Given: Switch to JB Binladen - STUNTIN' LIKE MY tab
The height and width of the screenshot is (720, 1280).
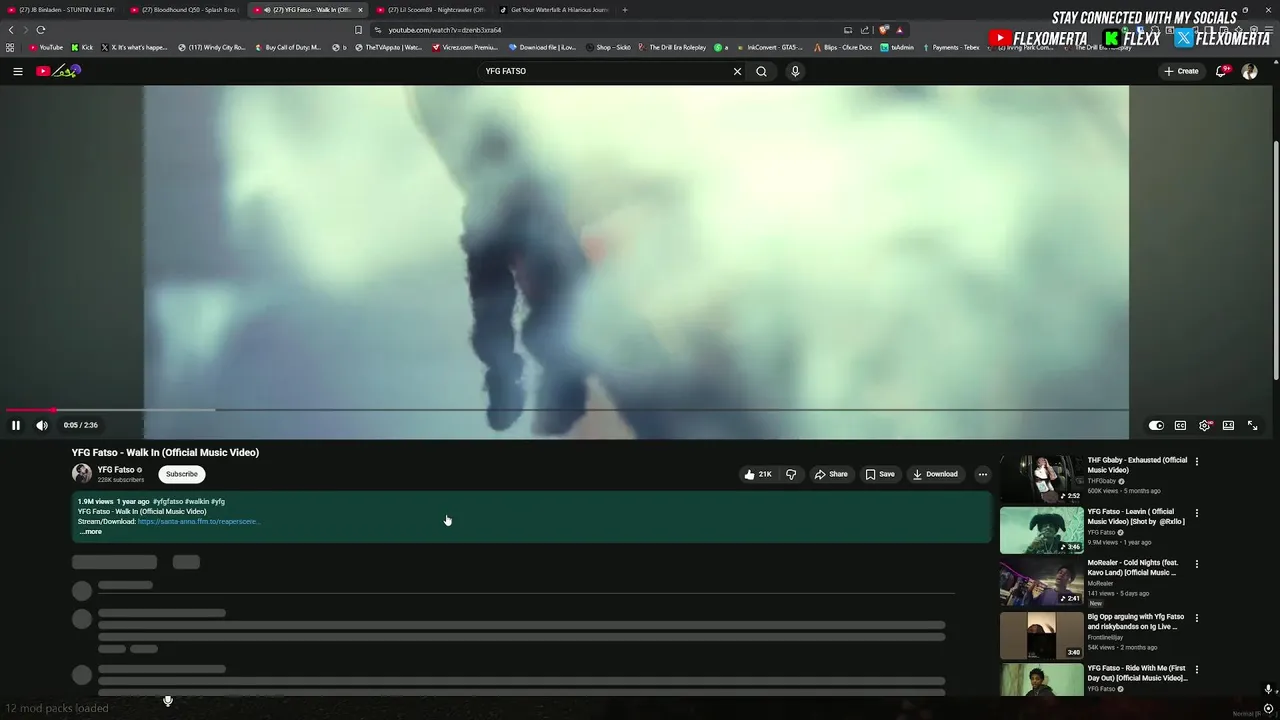Looking at the screenshot, I should 62,10.
